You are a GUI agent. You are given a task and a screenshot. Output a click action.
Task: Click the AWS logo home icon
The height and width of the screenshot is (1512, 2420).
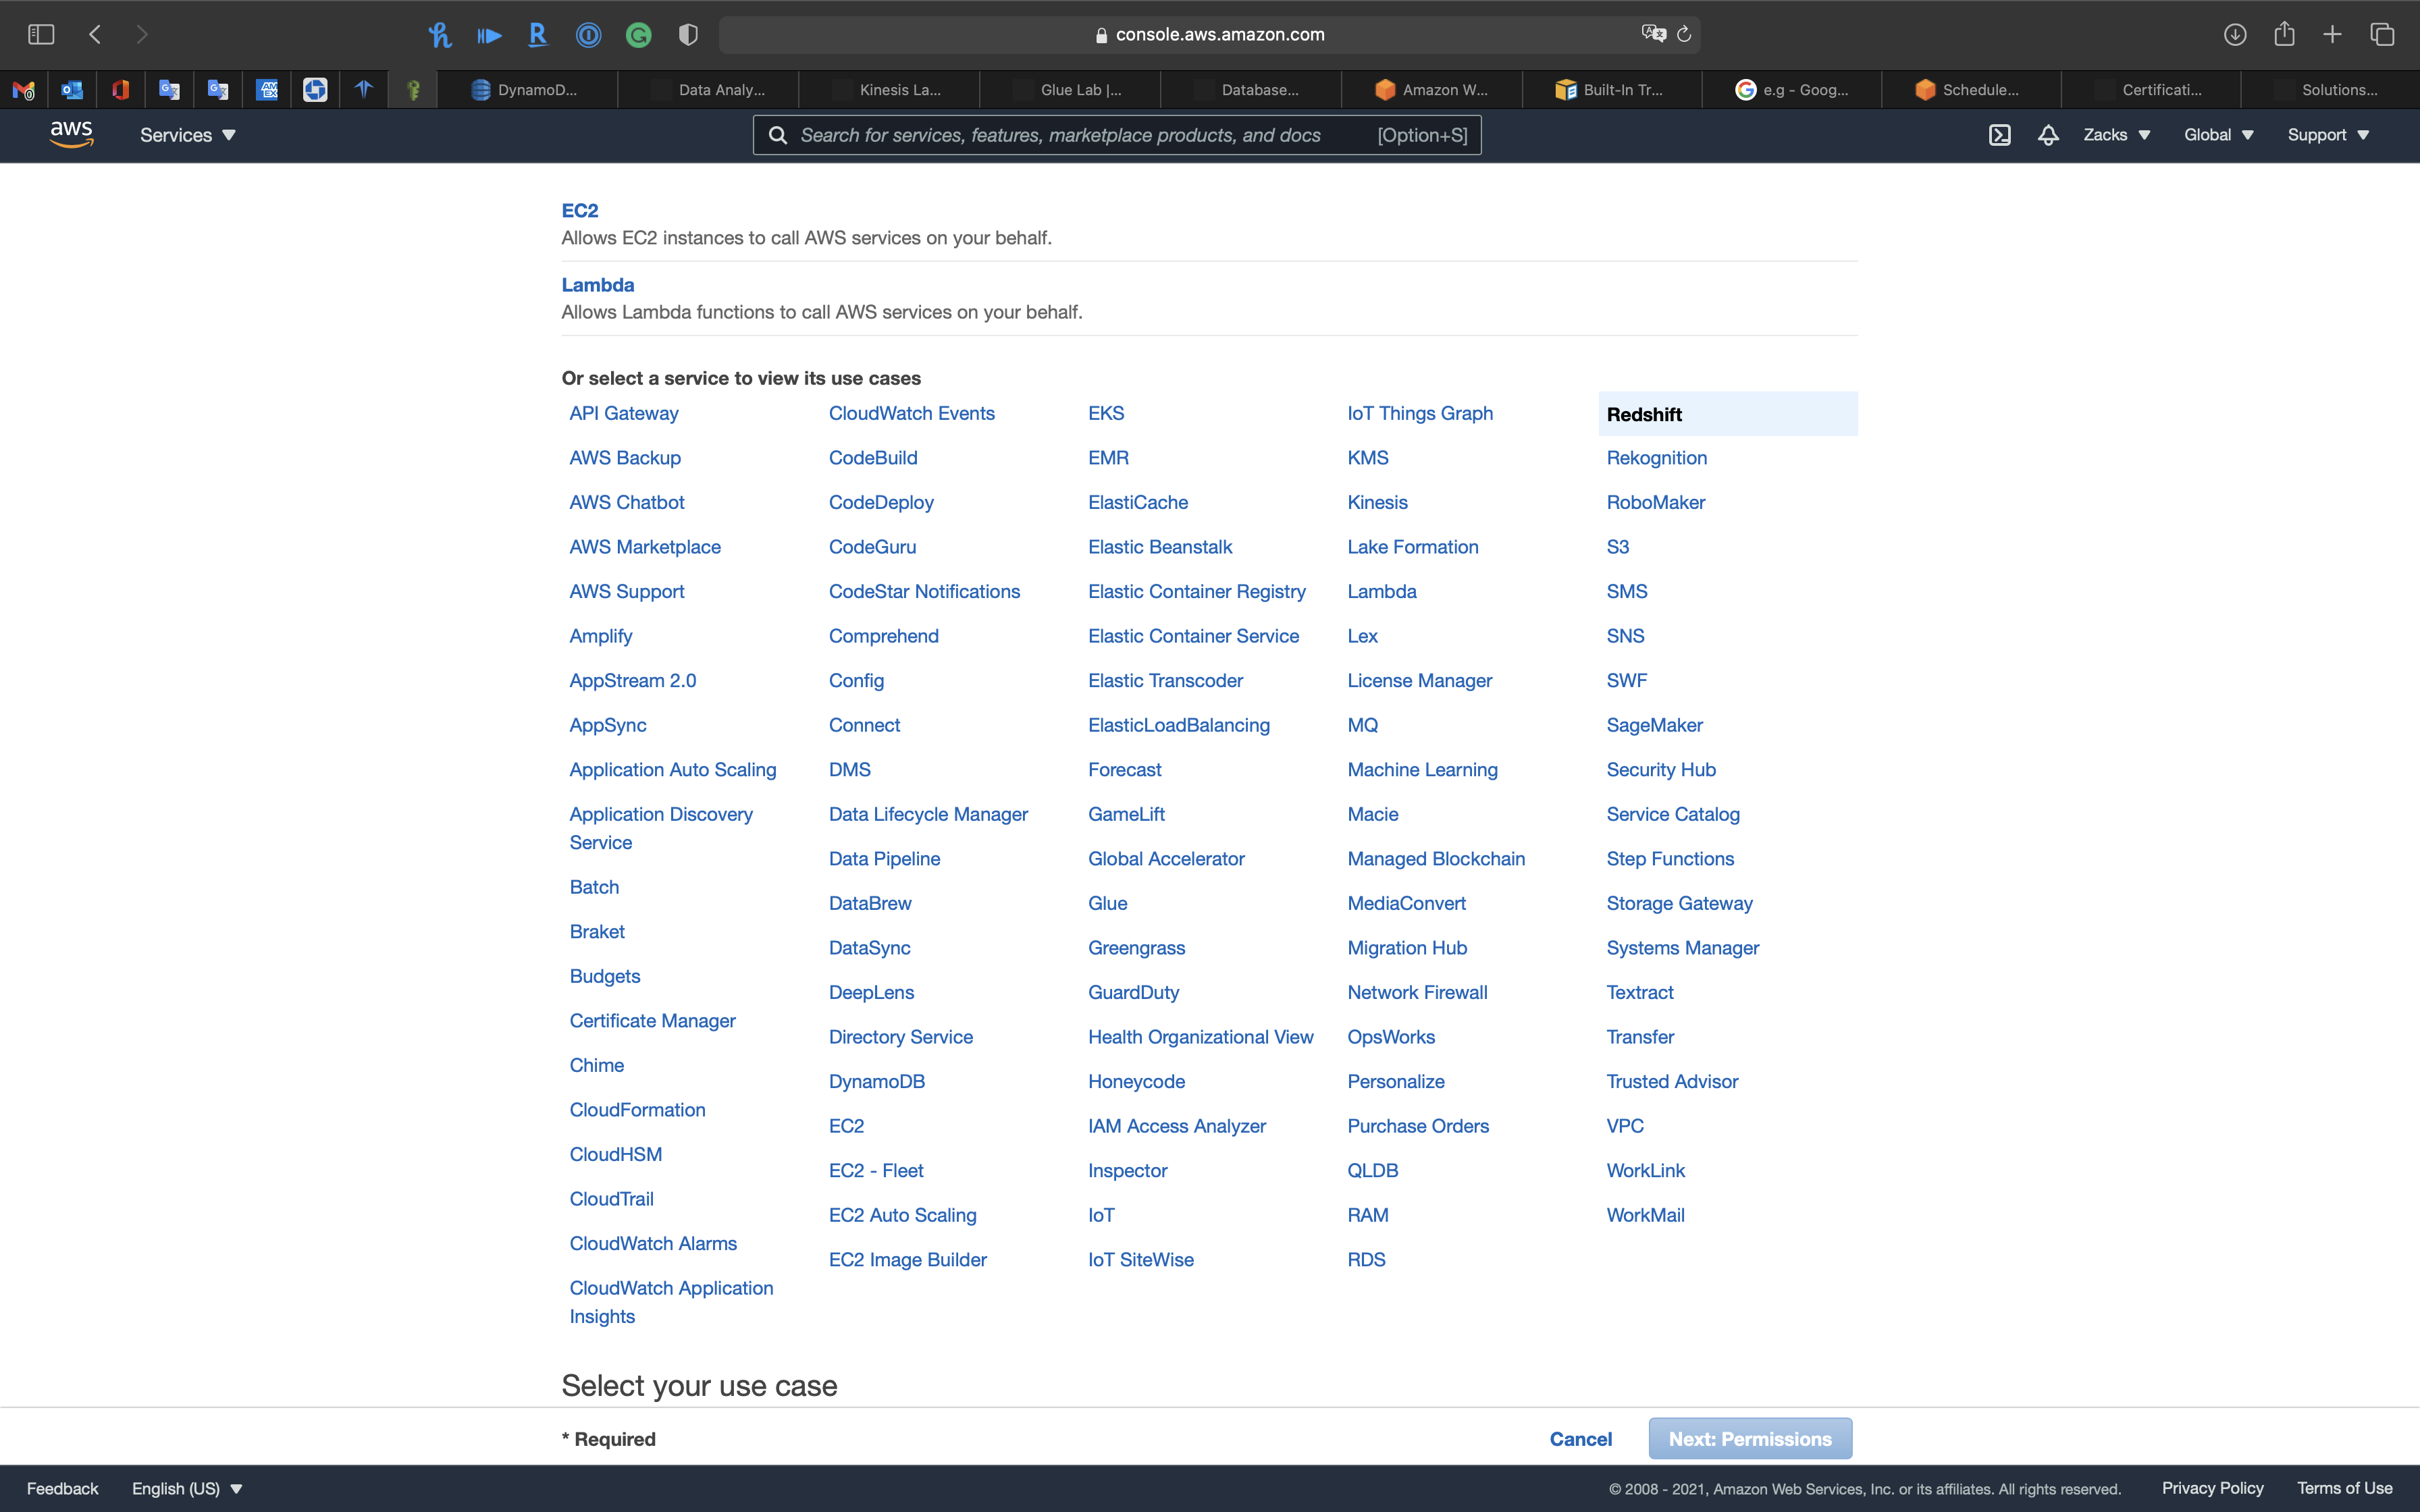pos(71,134)
